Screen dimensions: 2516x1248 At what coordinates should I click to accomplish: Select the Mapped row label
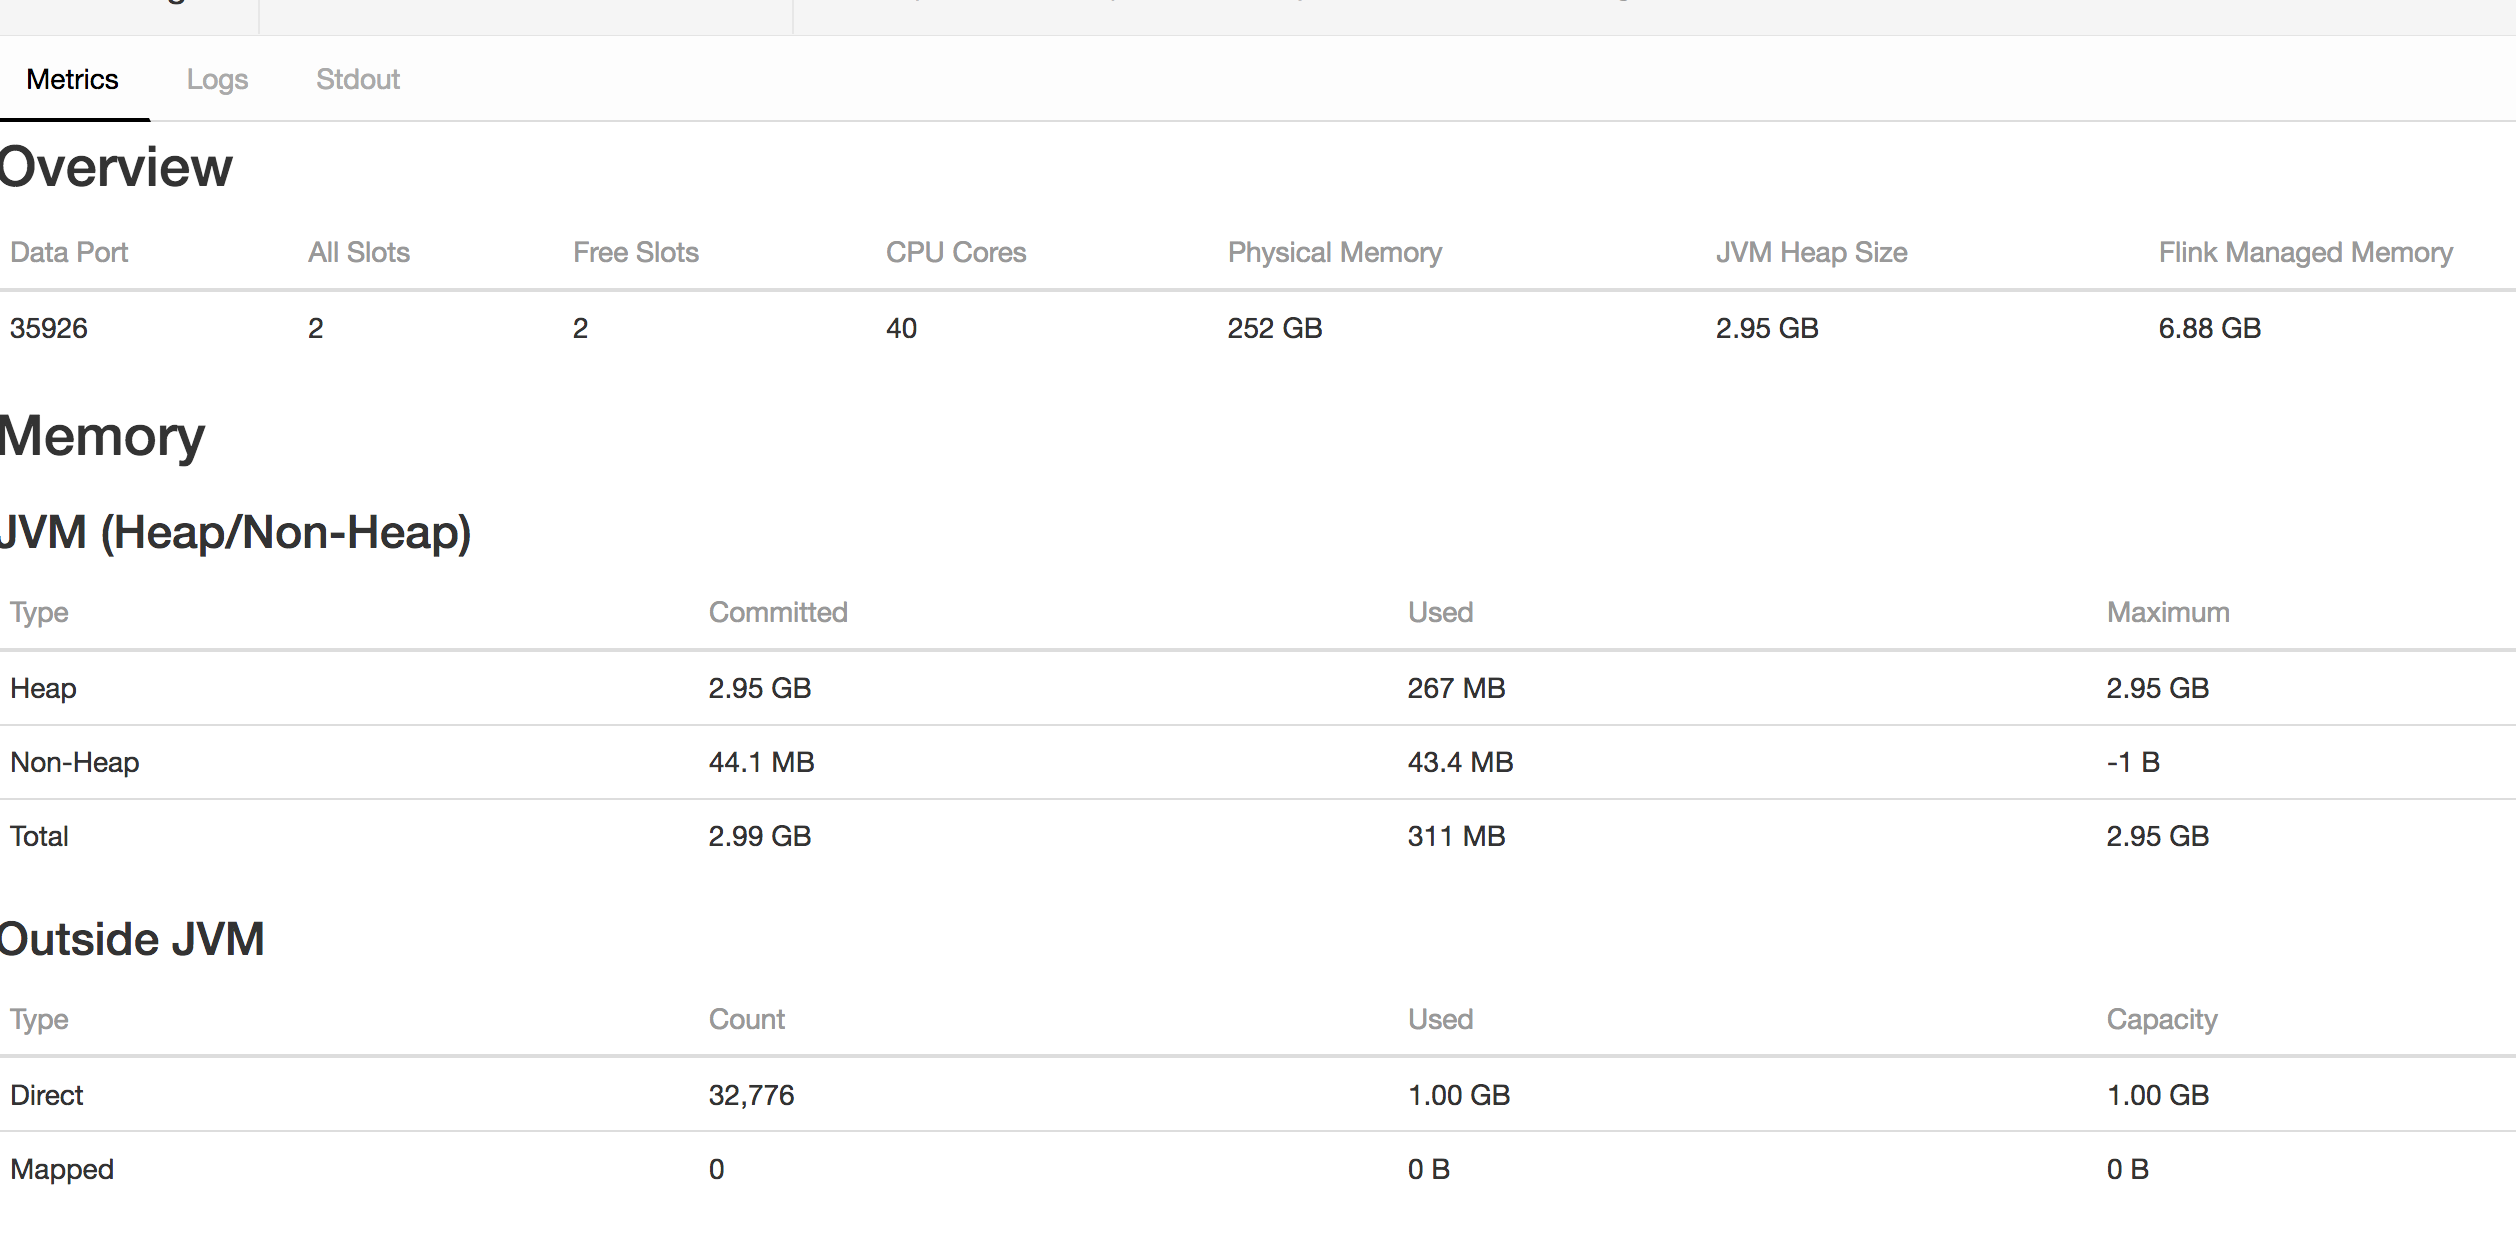click(x=62, y=1170)
